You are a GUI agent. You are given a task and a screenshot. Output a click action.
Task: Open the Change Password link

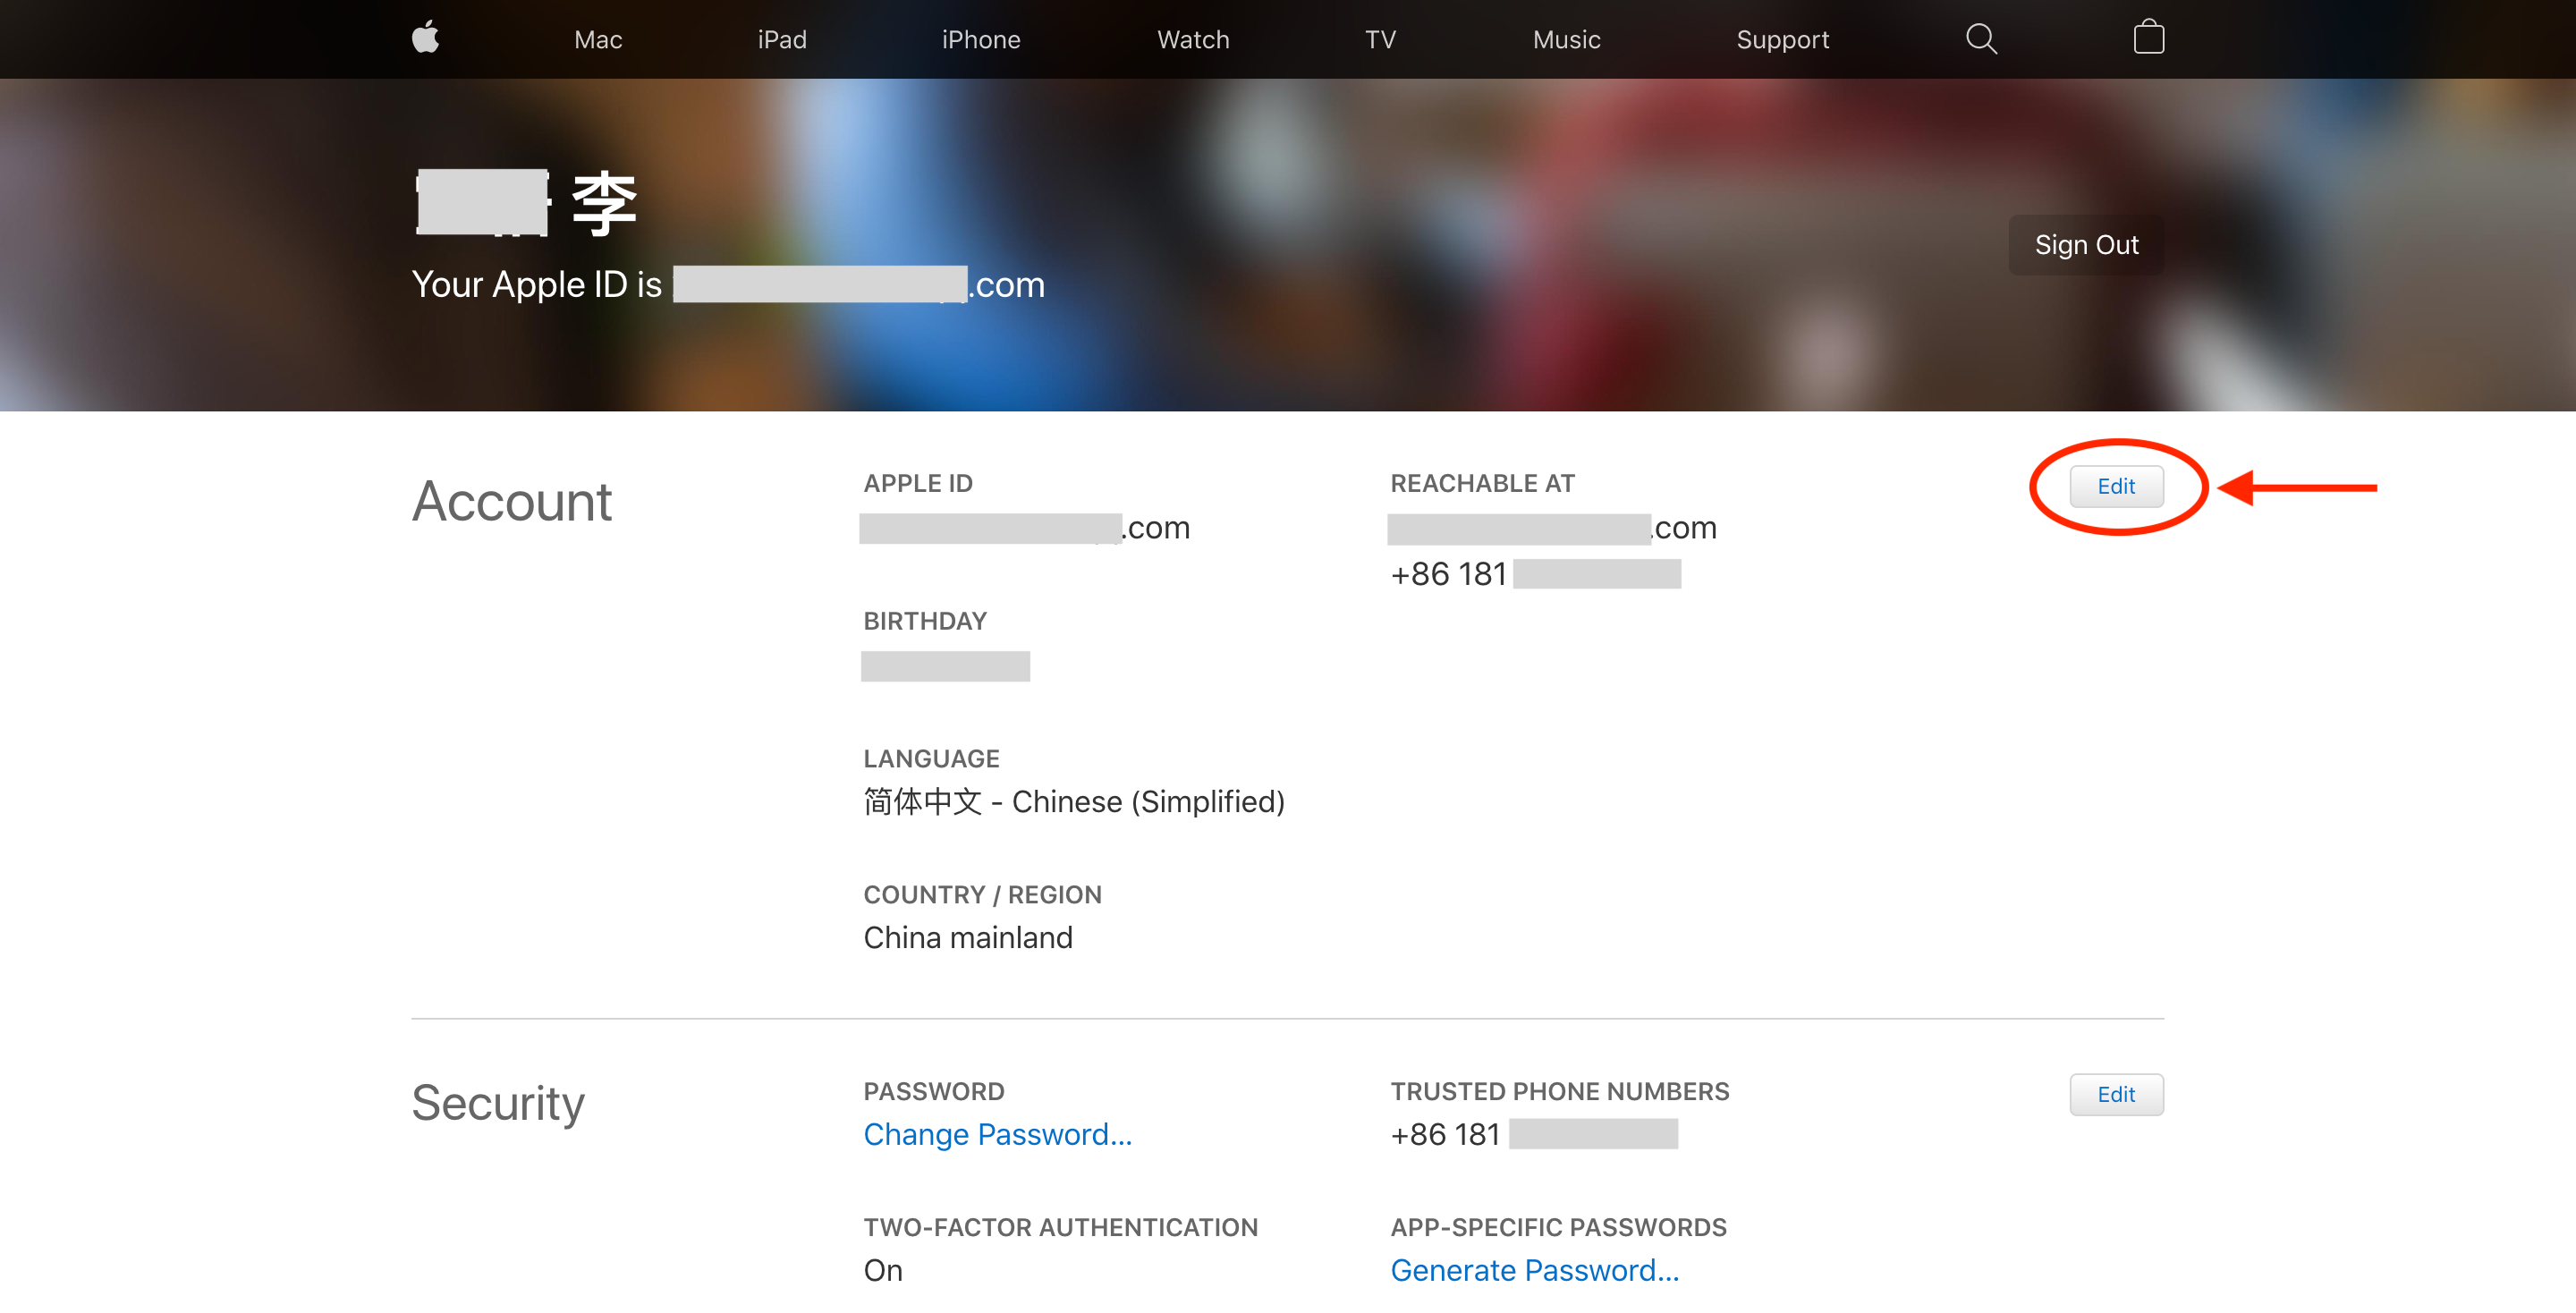point(997,1134)
